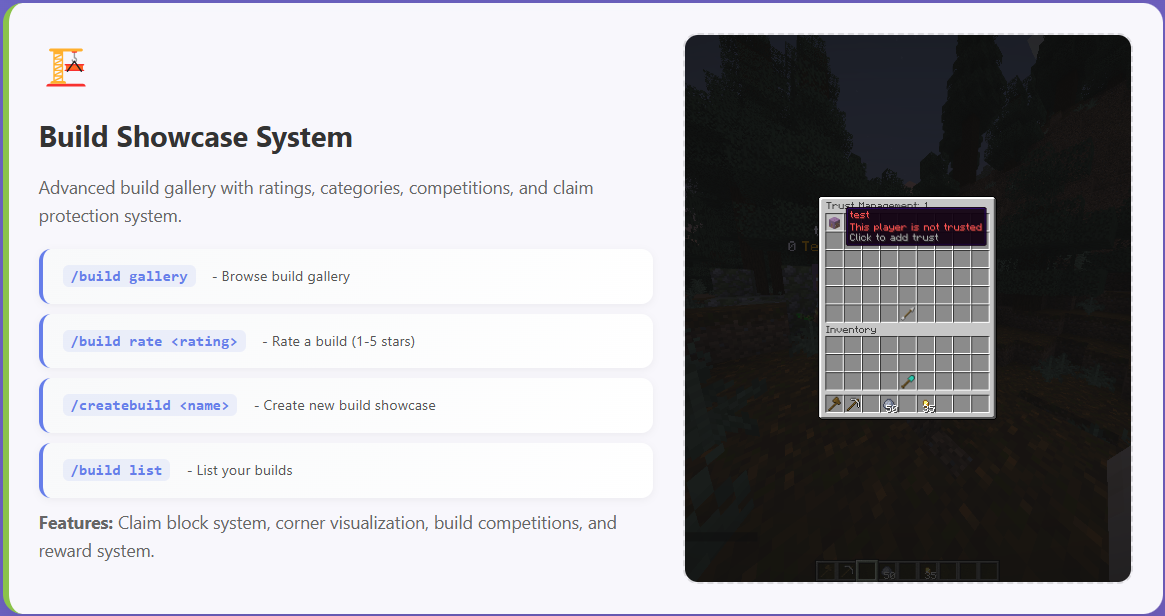Click the wooden mallet in the inventory
Image resolution: width=1165 pixels, height=616 pixels.
coord(834,403)
